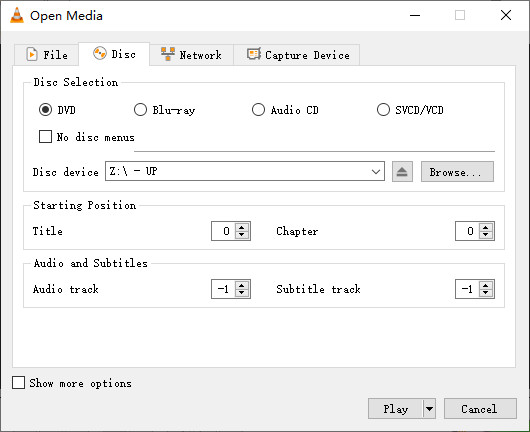Click the Play button
530x432 pixels.
(395, 409)
